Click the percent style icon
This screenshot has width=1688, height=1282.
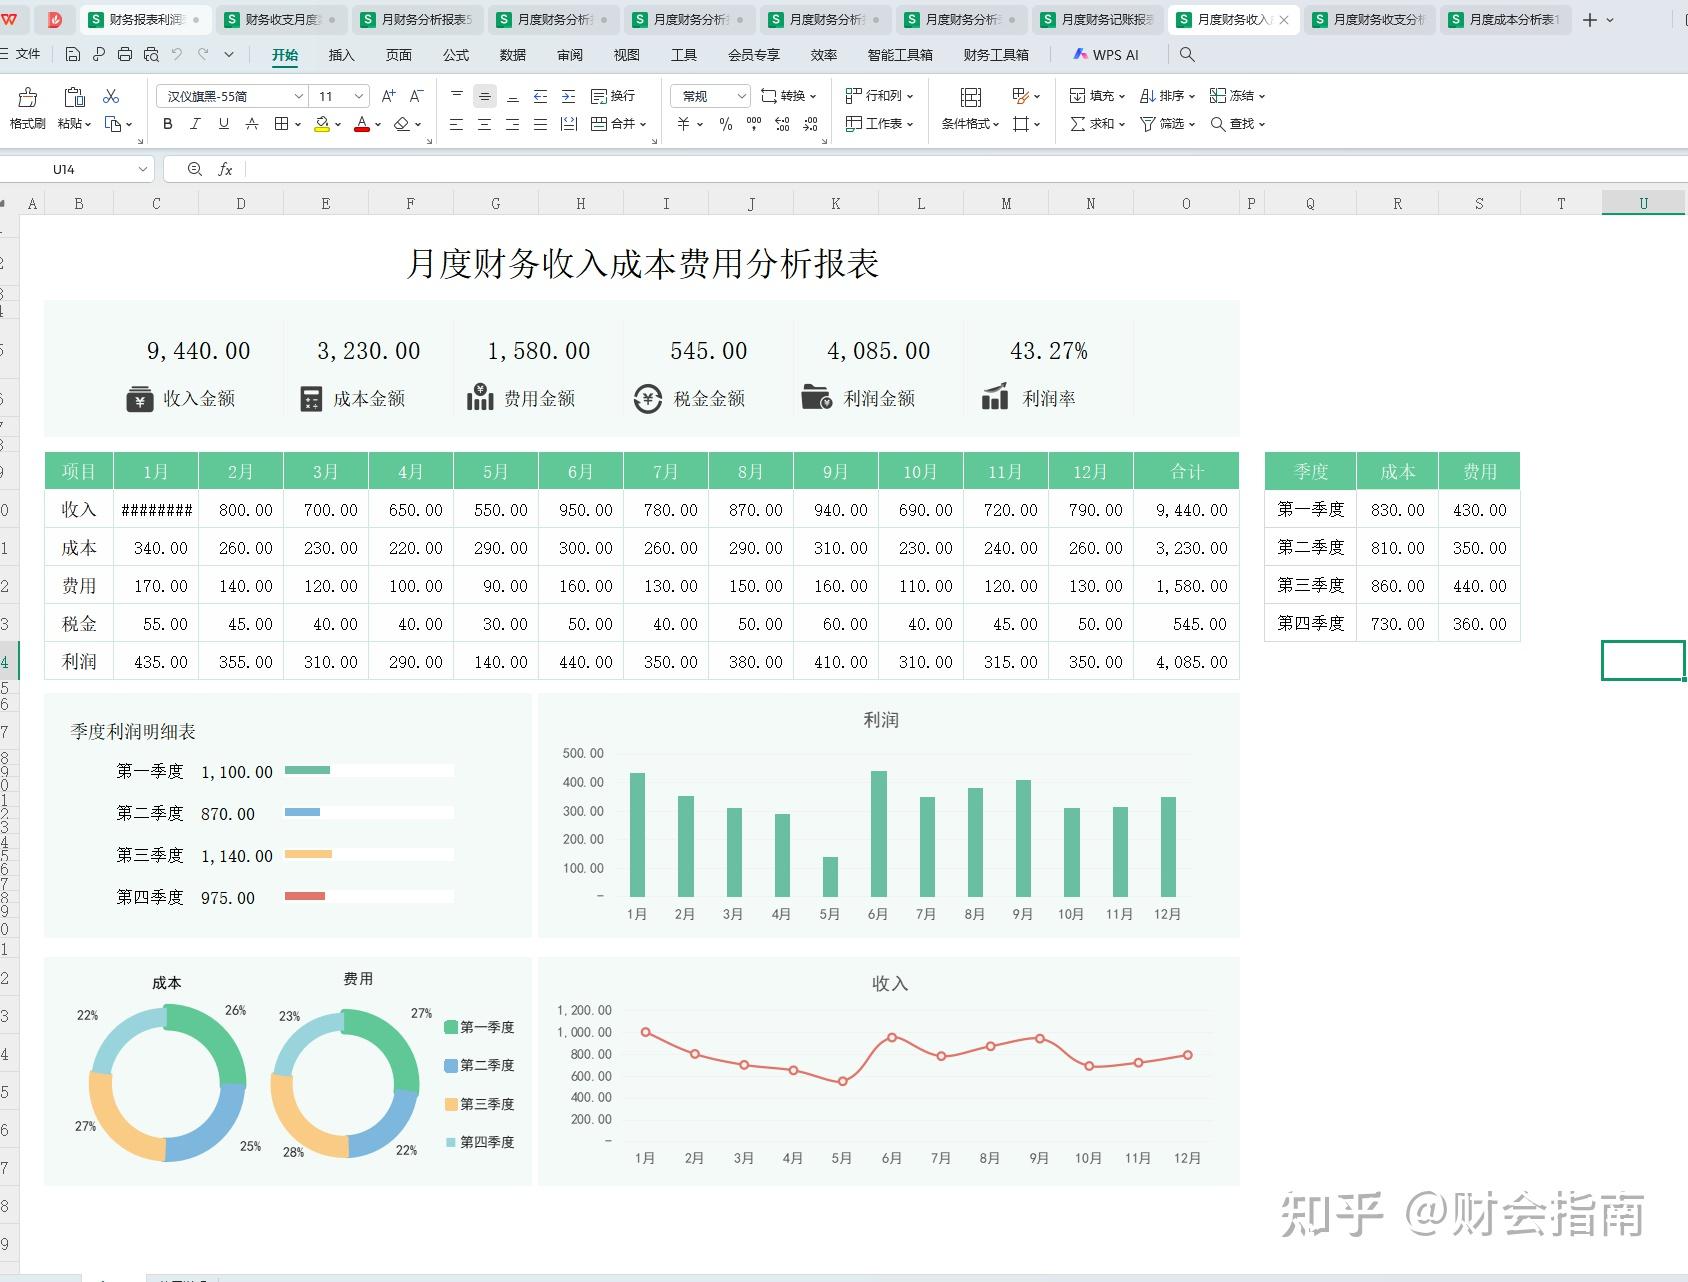[x=726, y=124]
